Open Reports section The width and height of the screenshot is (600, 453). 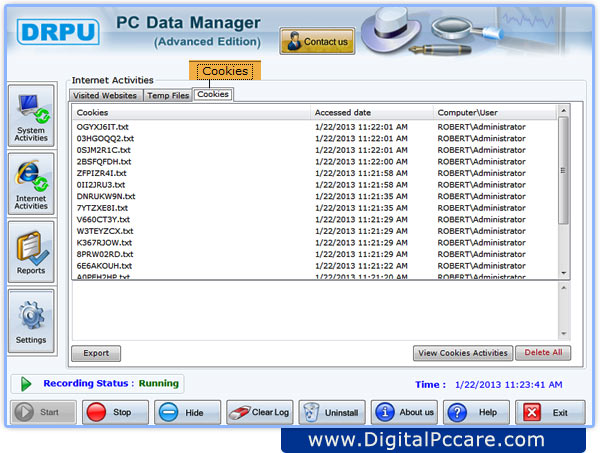point(31,252)
